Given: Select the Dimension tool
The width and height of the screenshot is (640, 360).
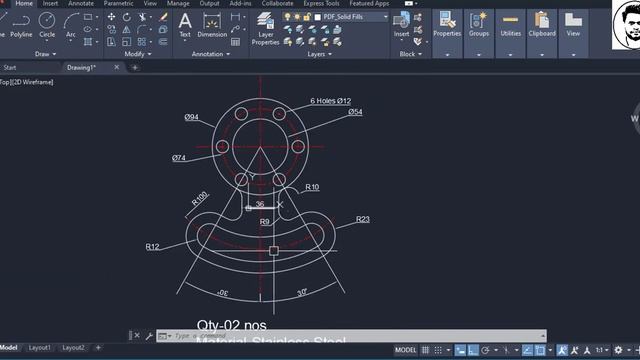Looking at the screenshot, I should [x=212, y=25].
